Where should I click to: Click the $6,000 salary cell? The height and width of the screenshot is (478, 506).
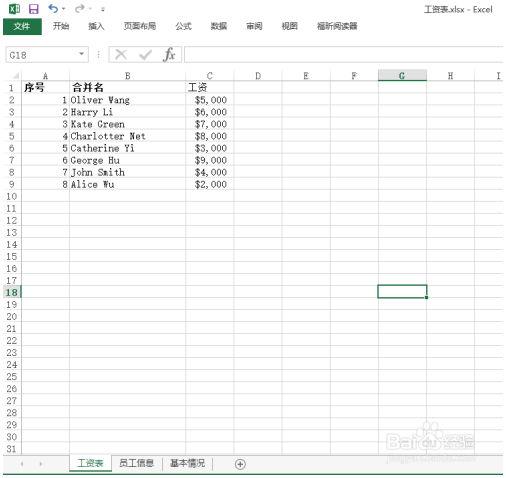(x=210, y=112)
